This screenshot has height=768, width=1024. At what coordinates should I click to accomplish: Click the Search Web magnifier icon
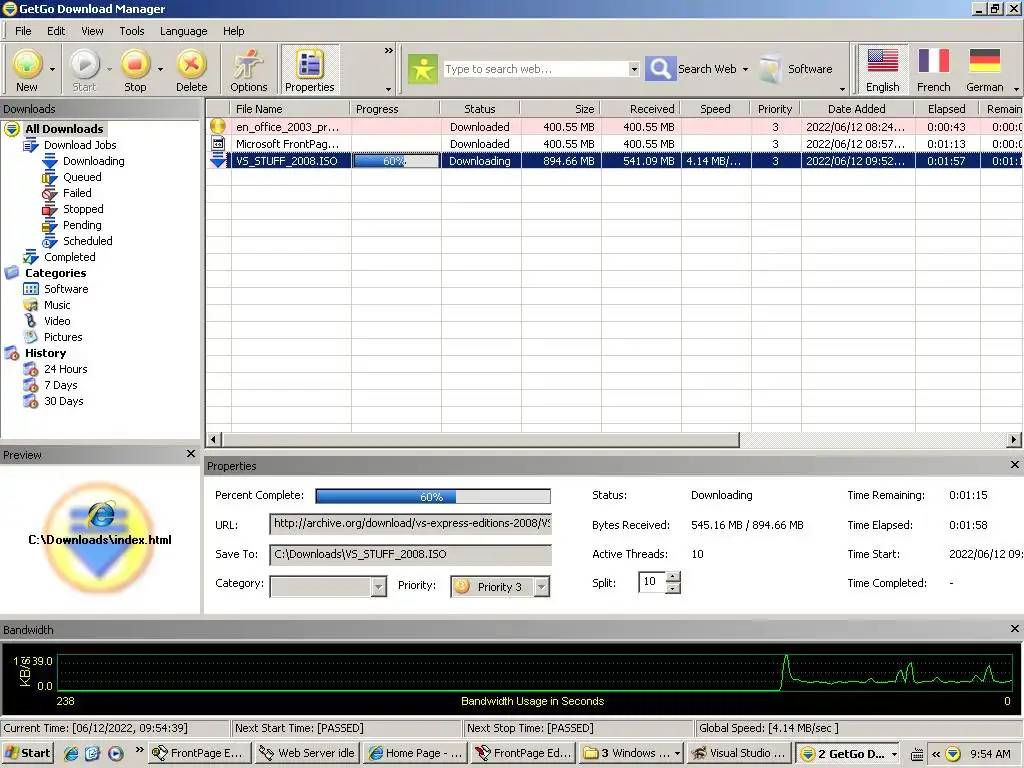(x=660, y=69)
